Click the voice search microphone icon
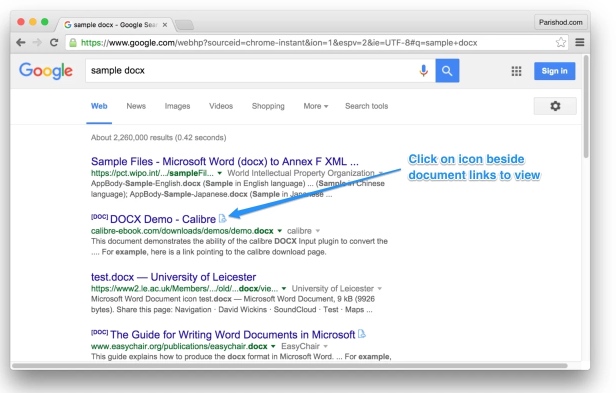Image resolution: width=616 pixels, height=393 pixels. 424,71
